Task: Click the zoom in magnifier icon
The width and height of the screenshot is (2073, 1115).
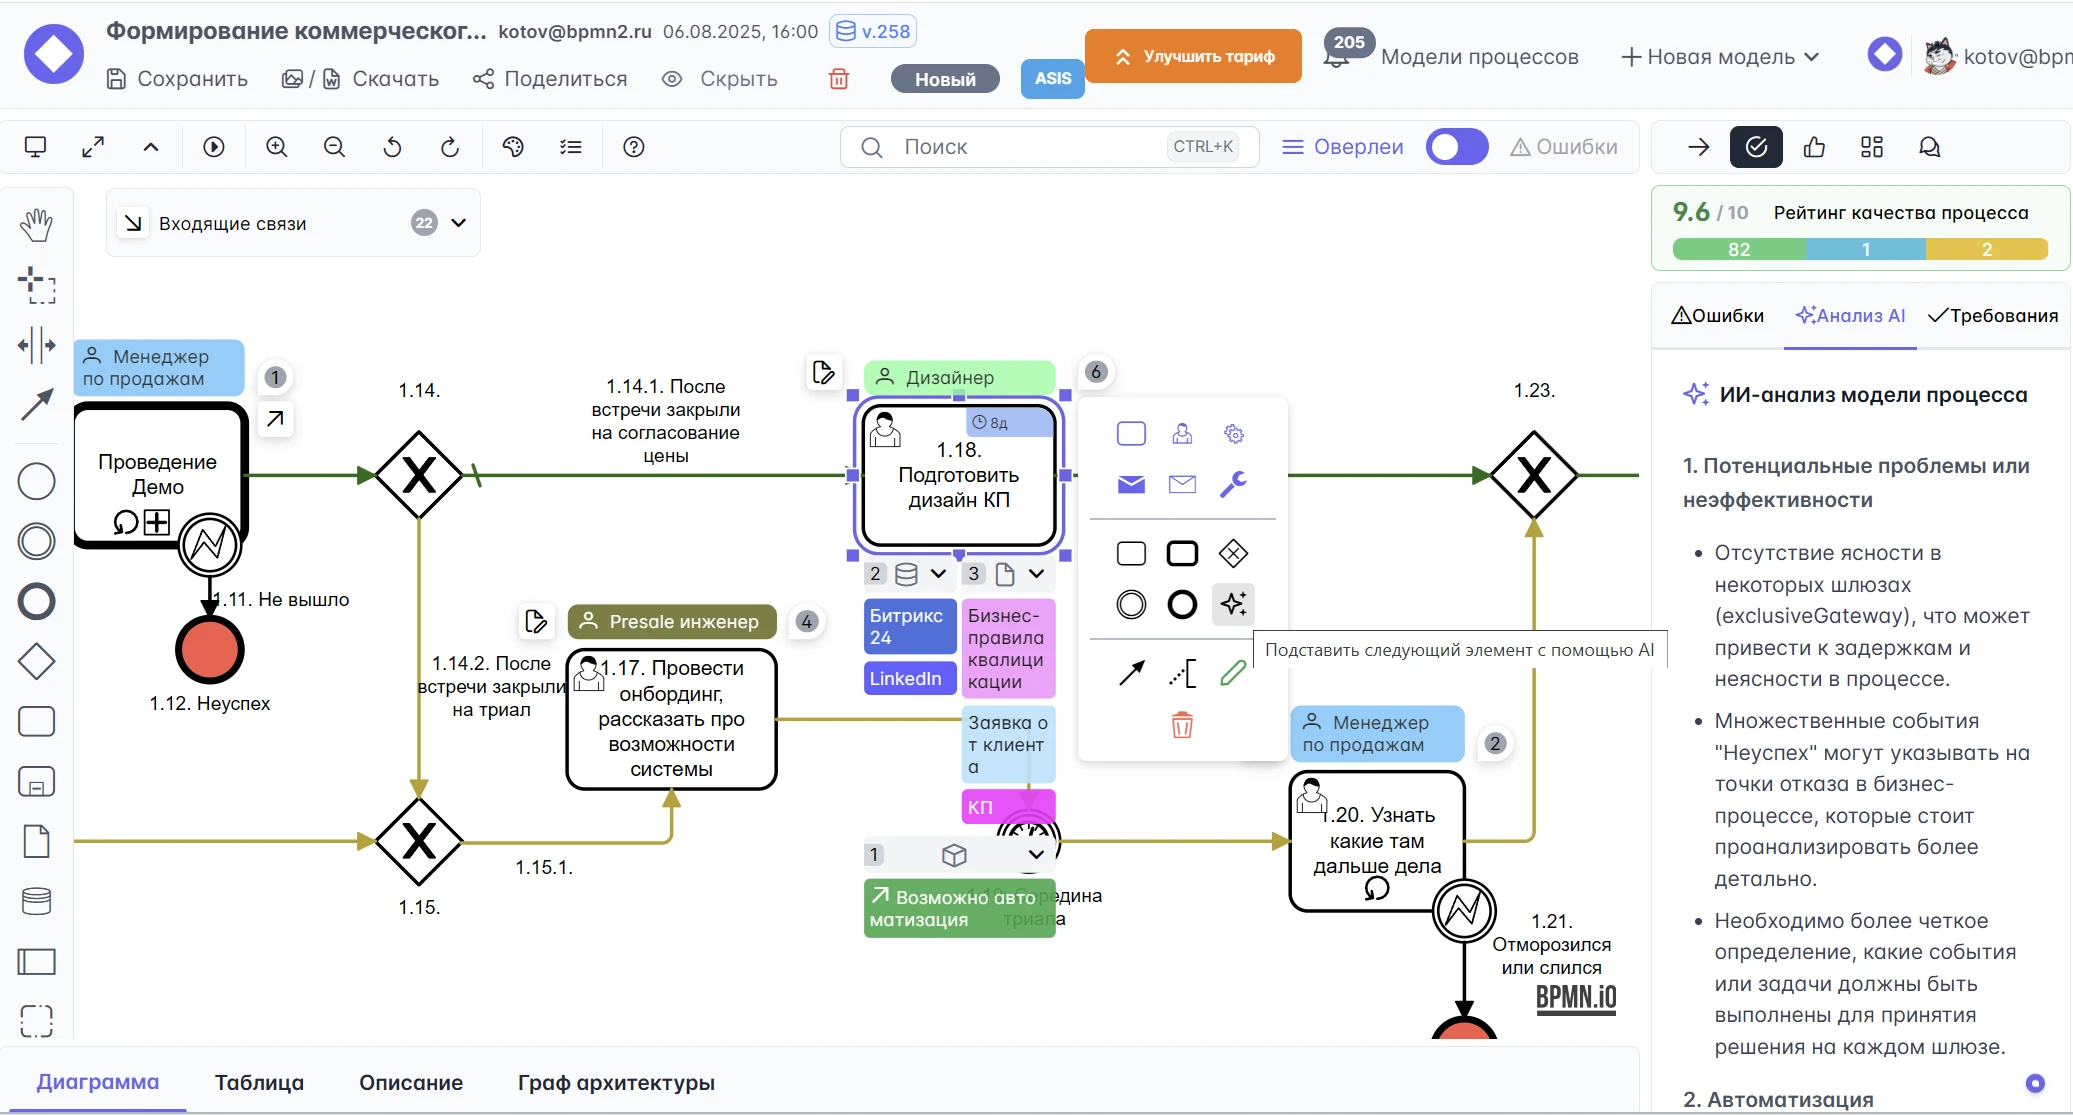Action: coord(277,147)
